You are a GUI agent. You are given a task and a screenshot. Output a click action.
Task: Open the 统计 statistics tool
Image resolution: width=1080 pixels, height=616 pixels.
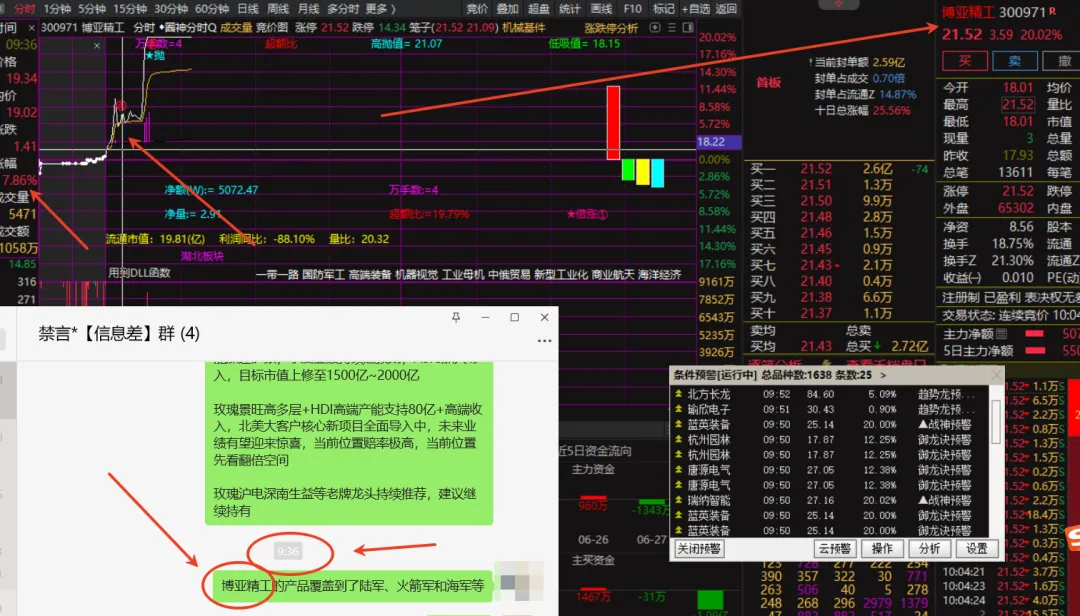[x=568, y=9]
